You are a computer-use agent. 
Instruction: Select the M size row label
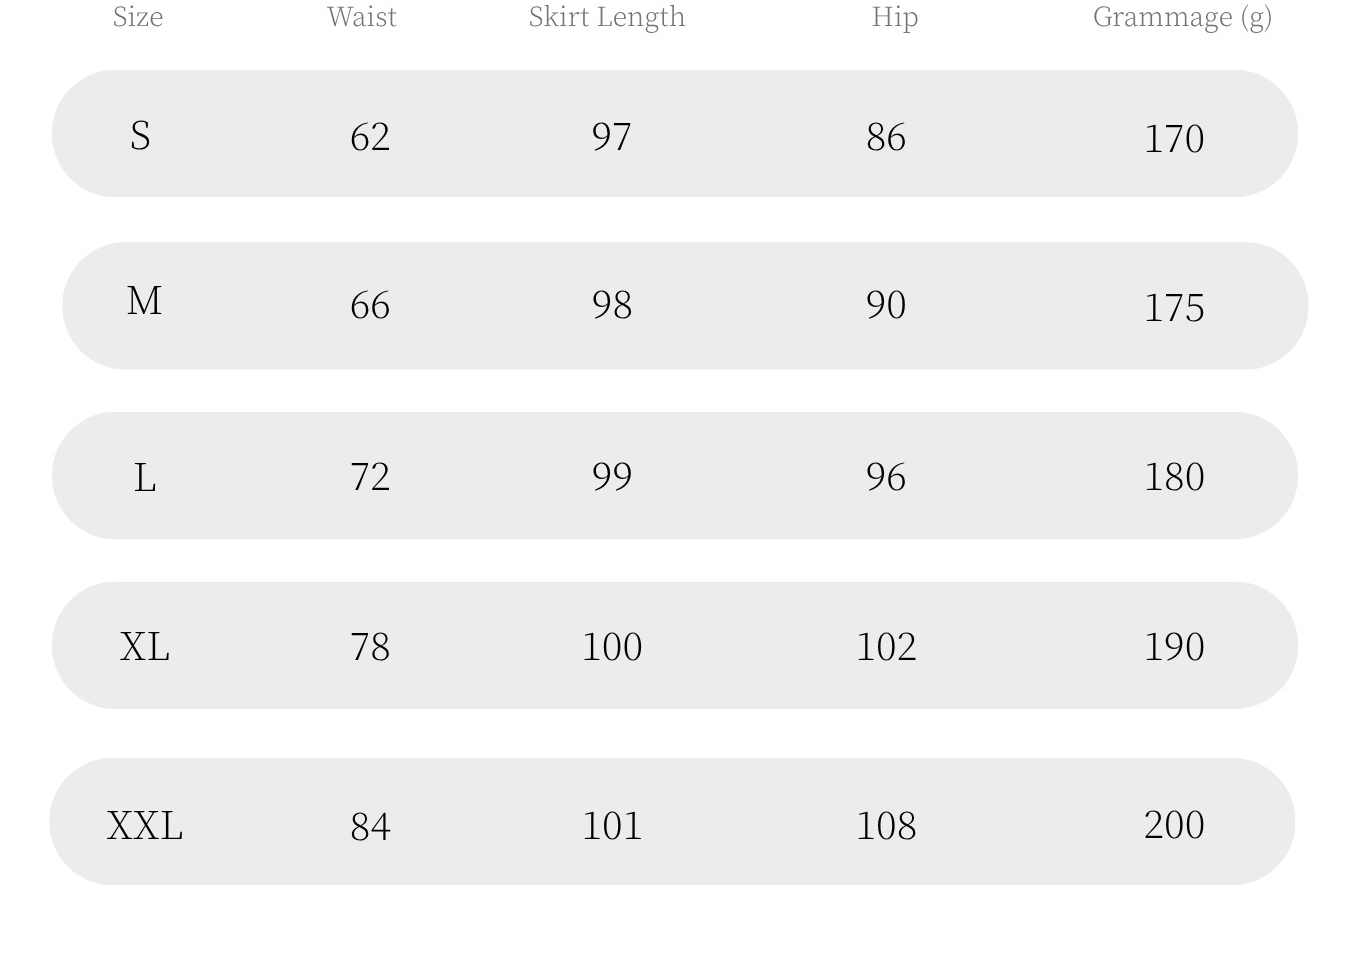tap(144, 301)
